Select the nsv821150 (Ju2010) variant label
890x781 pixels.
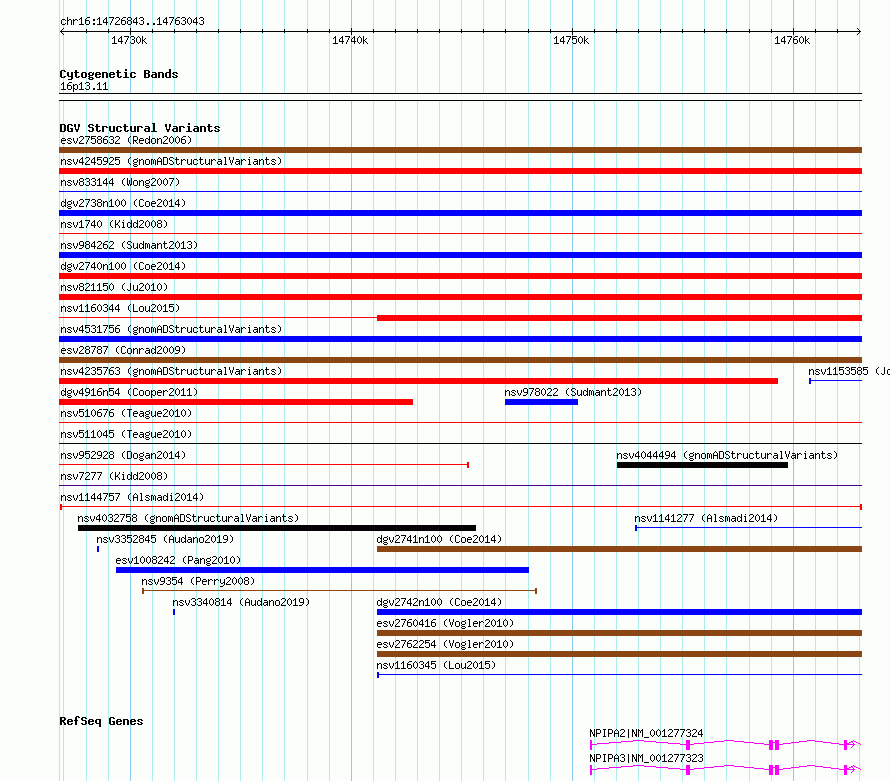point(114,287)
